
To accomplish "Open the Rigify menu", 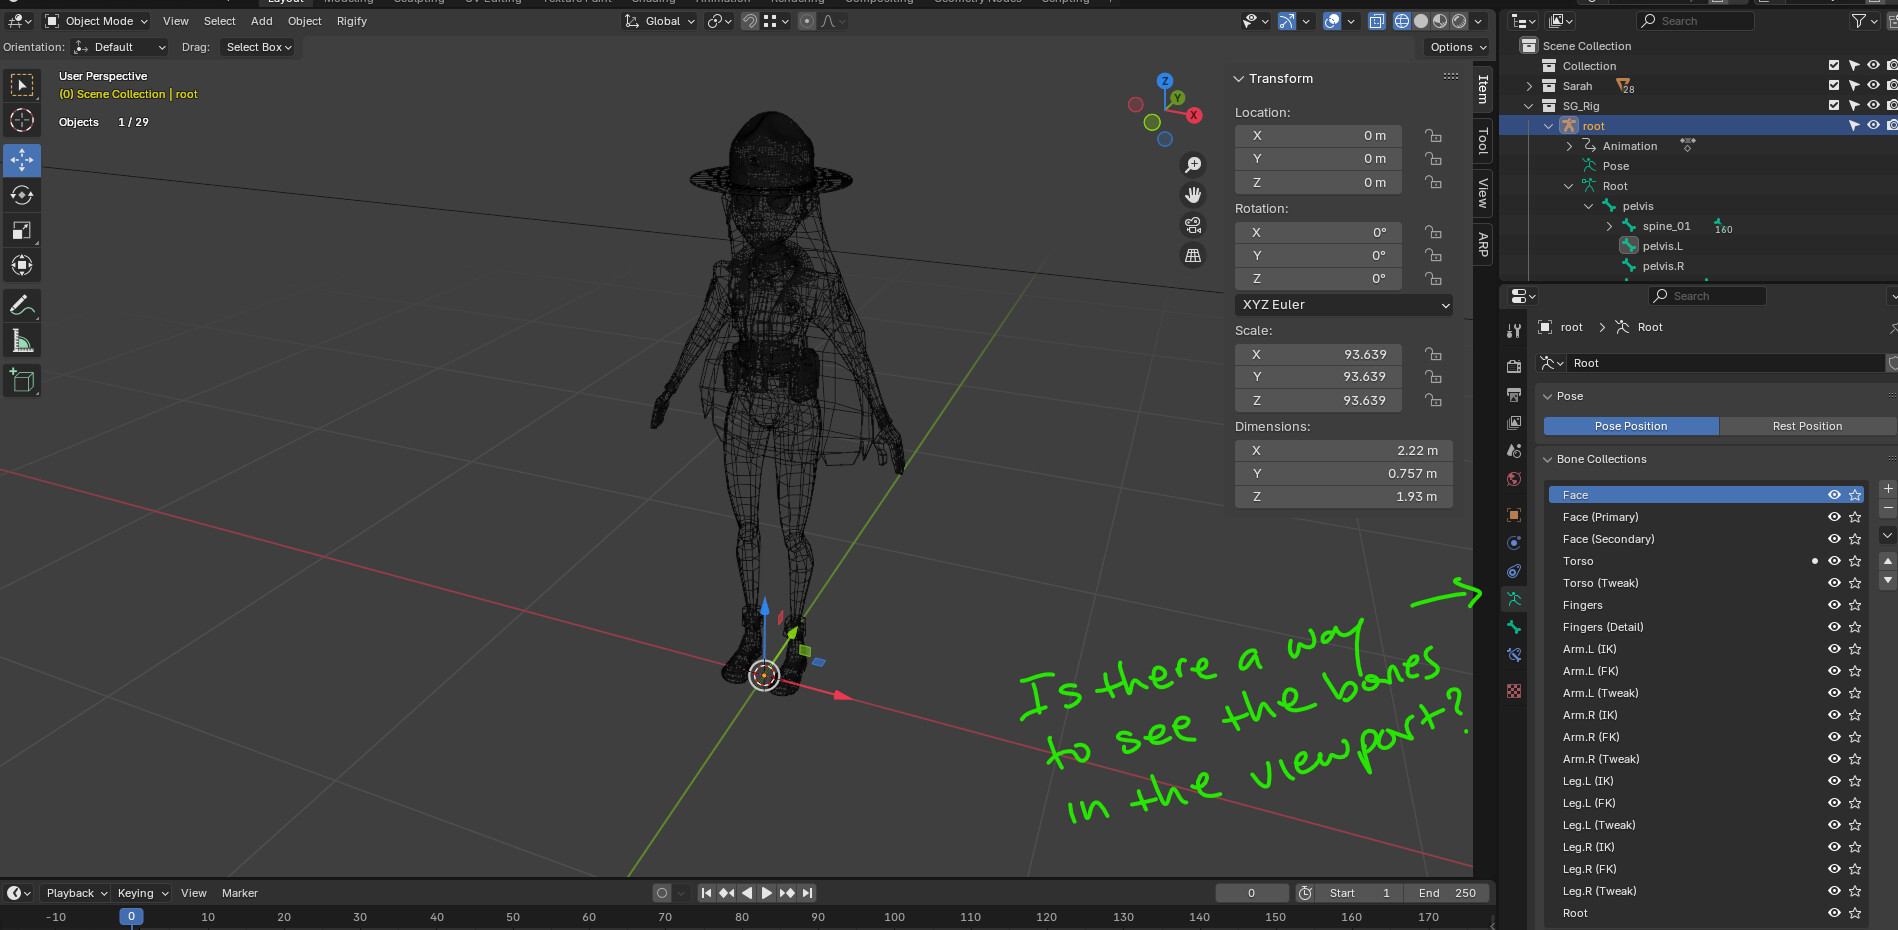I will pyautogui.click(x=352, y=21).
